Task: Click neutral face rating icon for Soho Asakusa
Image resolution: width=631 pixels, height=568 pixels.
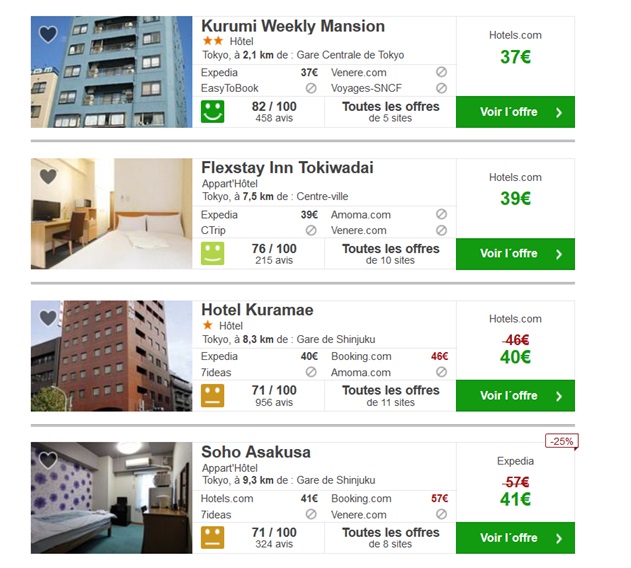Action: 212,538
